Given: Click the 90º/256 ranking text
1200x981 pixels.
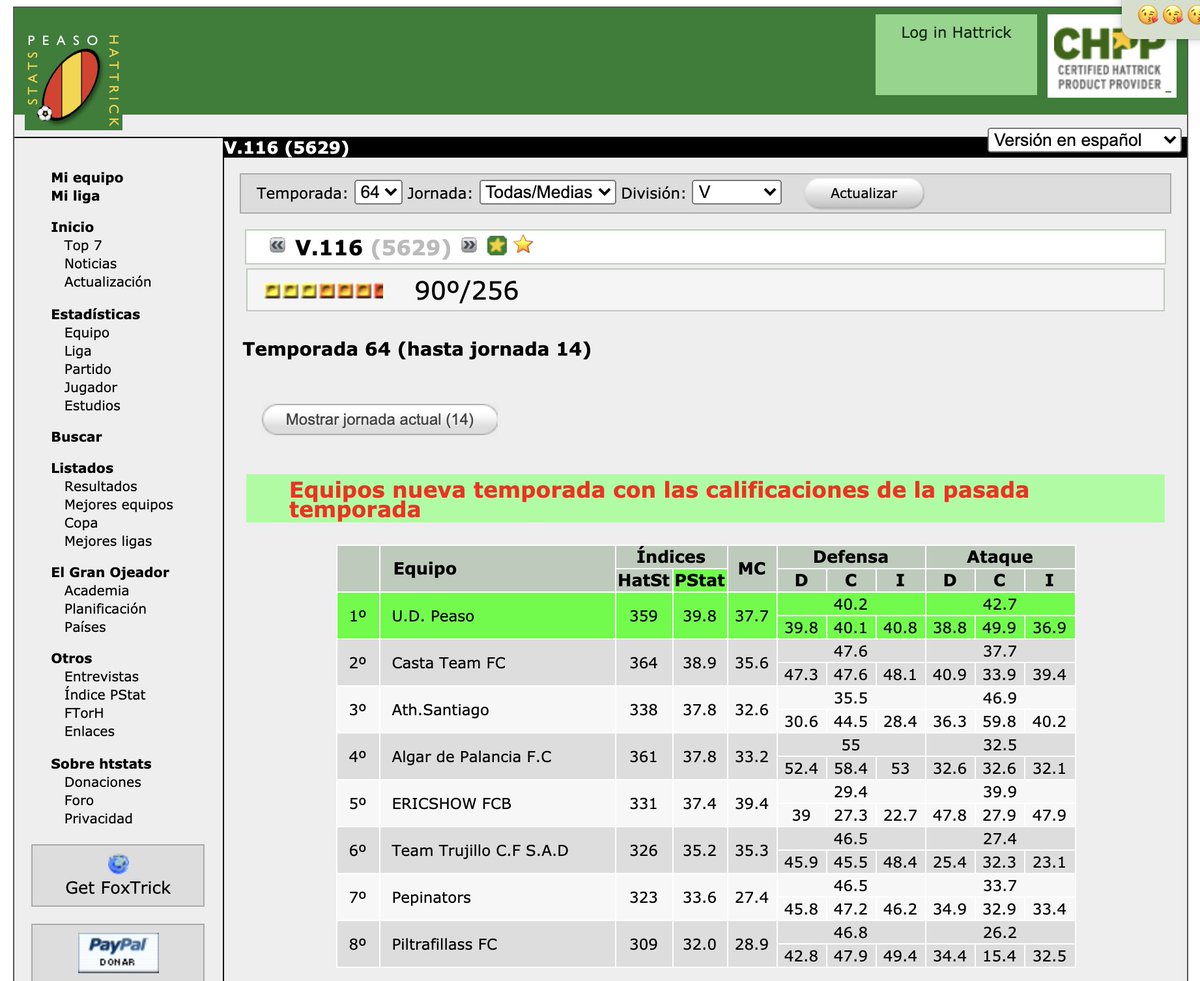Looking at the screenshot, I should (x=466, y=291).
